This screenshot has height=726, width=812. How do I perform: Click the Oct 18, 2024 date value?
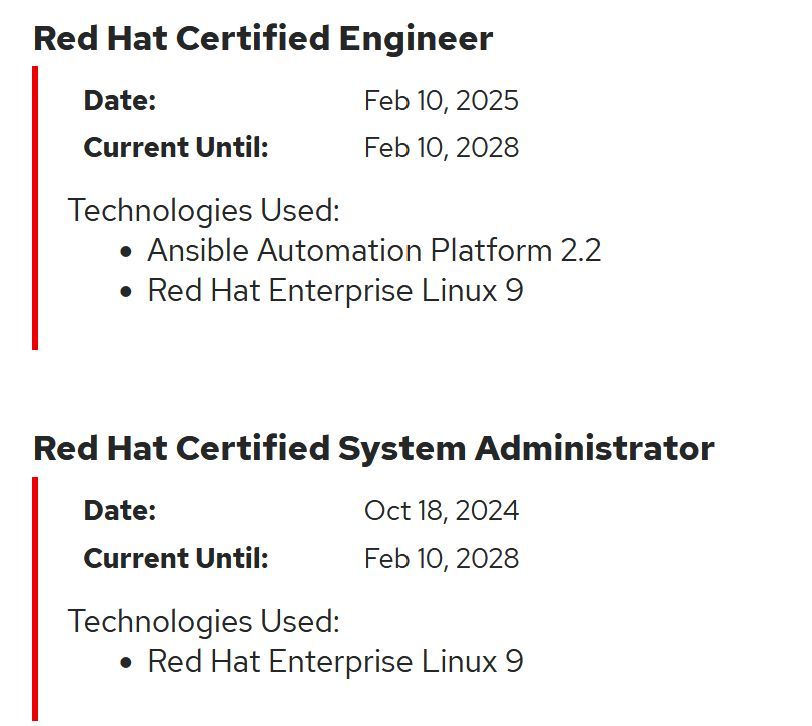[441, 511]
